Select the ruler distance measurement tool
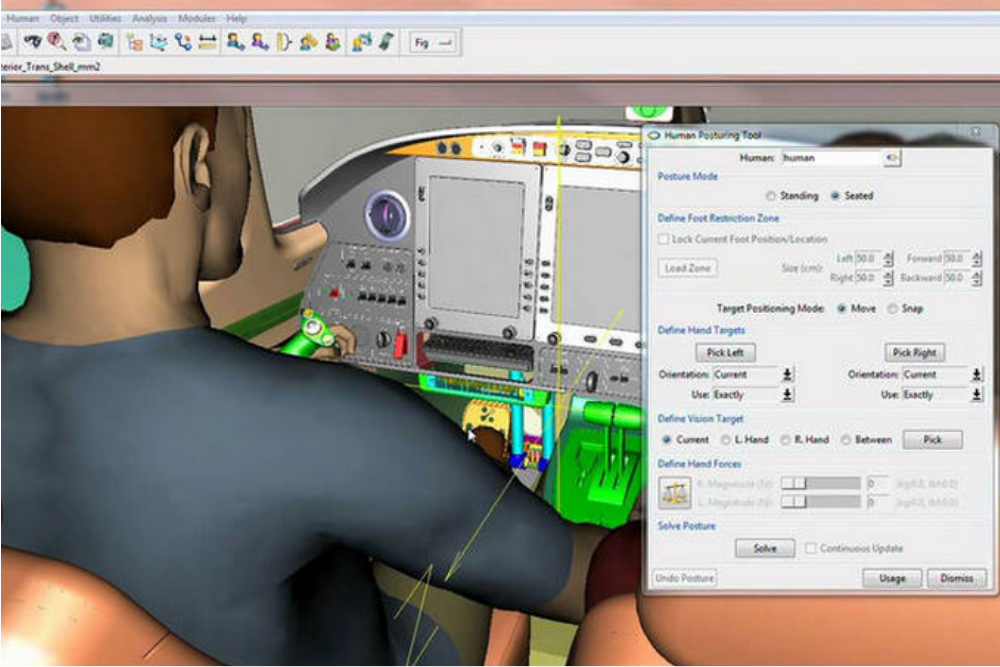The image size is (1000, 667). pos(207,43)
